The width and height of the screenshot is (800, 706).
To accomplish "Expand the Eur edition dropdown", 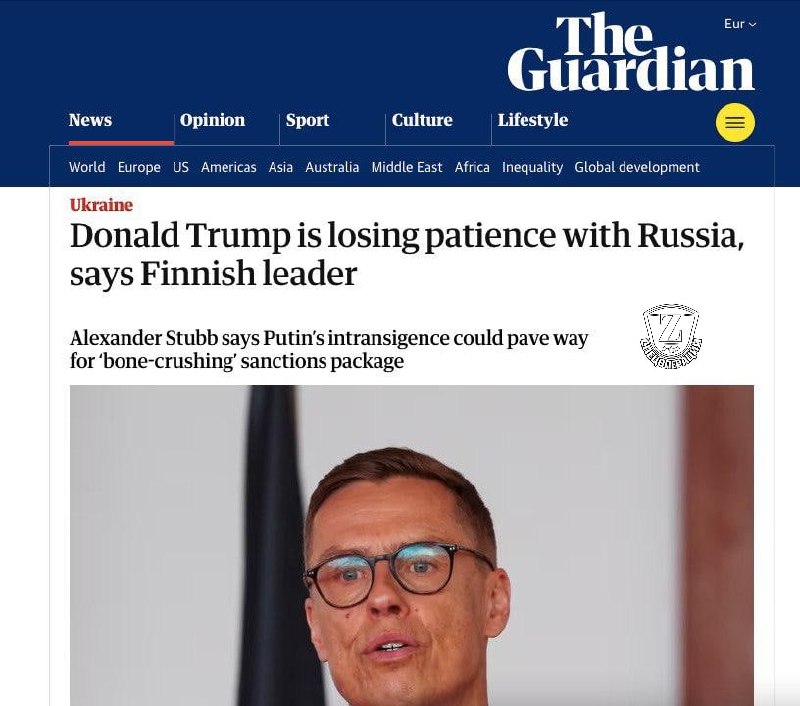I will click(x=740, y=24).
